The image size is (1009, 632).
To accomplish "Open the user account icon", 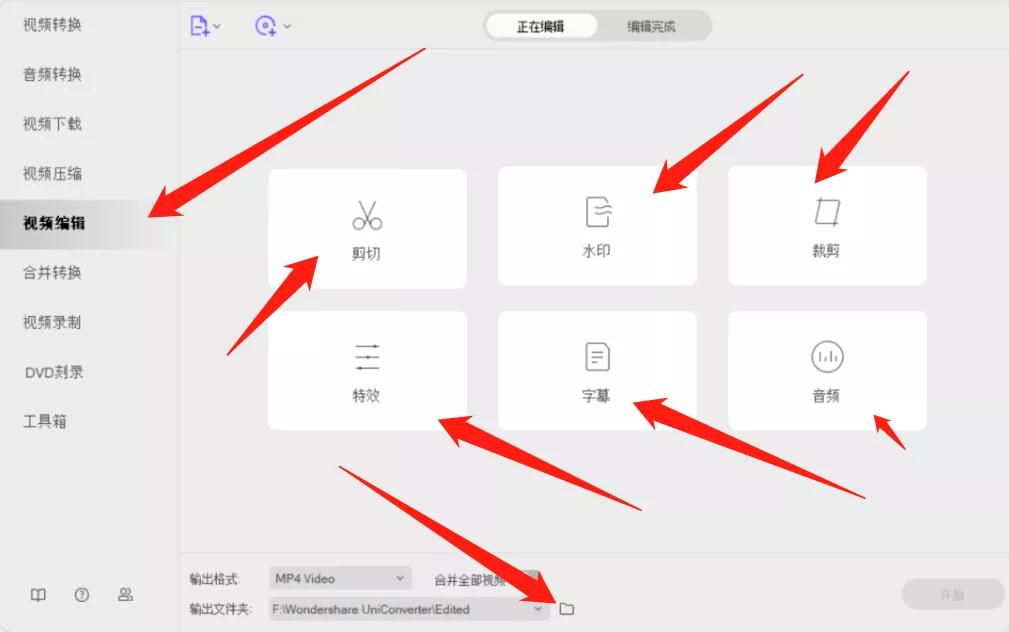I will click(x=125, y=595).
